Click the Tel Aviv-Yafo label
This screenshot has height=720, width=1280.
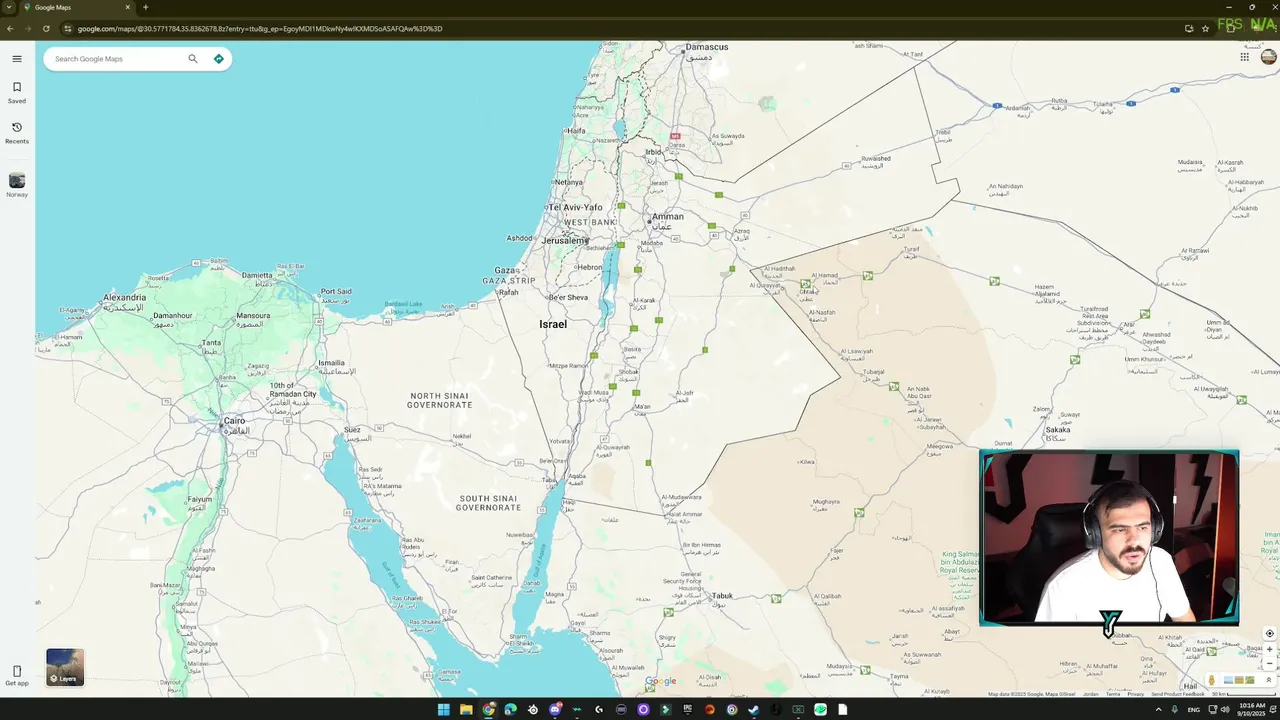[x=575, y=207]
